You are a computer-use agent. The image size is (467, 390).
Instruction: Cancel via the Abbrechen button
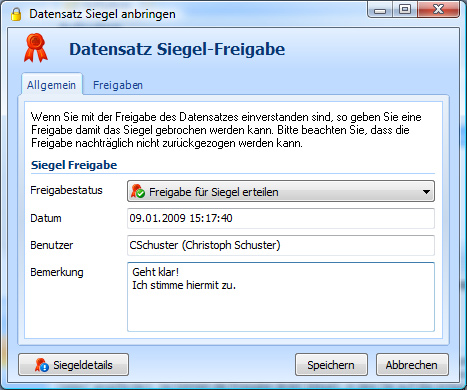(x=412, y=365)
